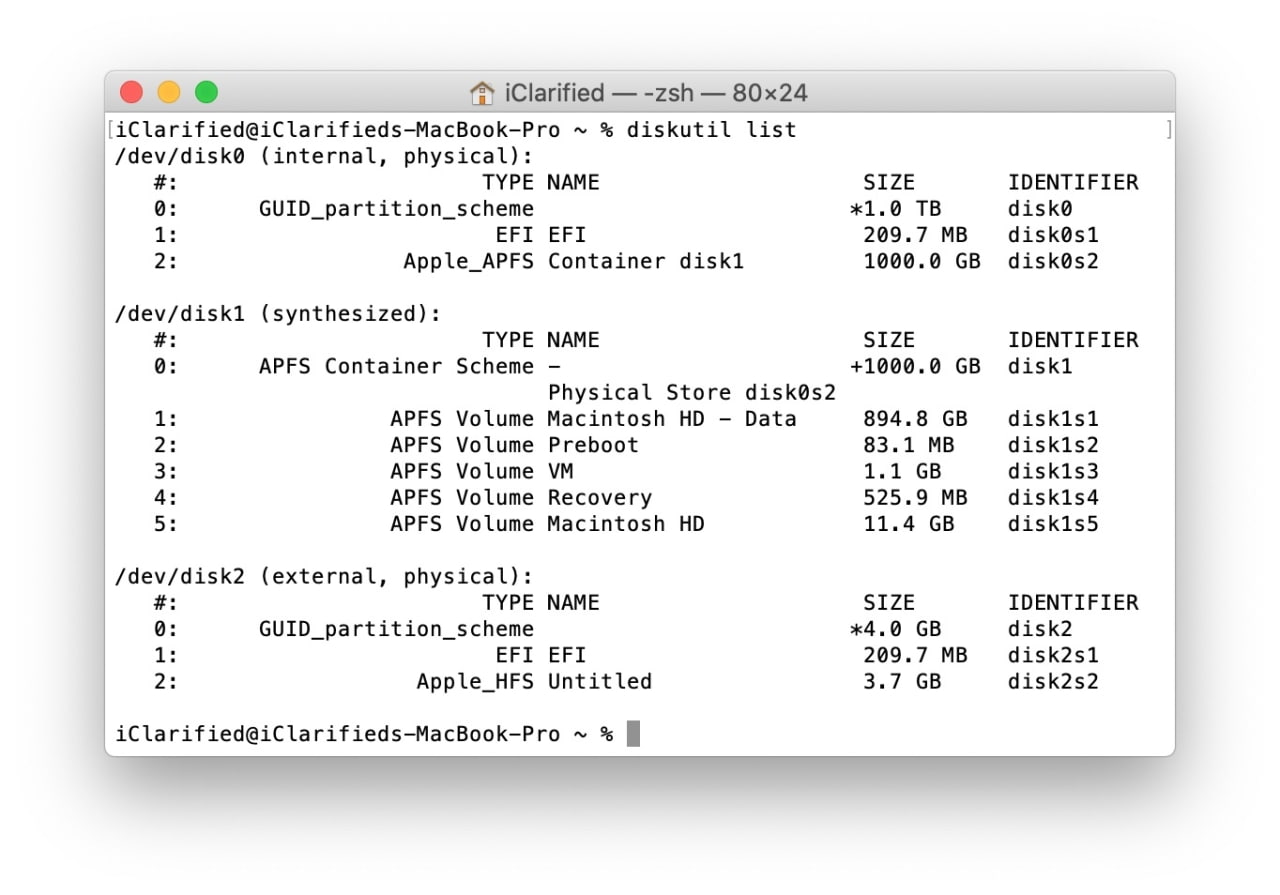Click the home folder icon in title bar
Screen dimensions: 1280x895
[x=482, y=94]
